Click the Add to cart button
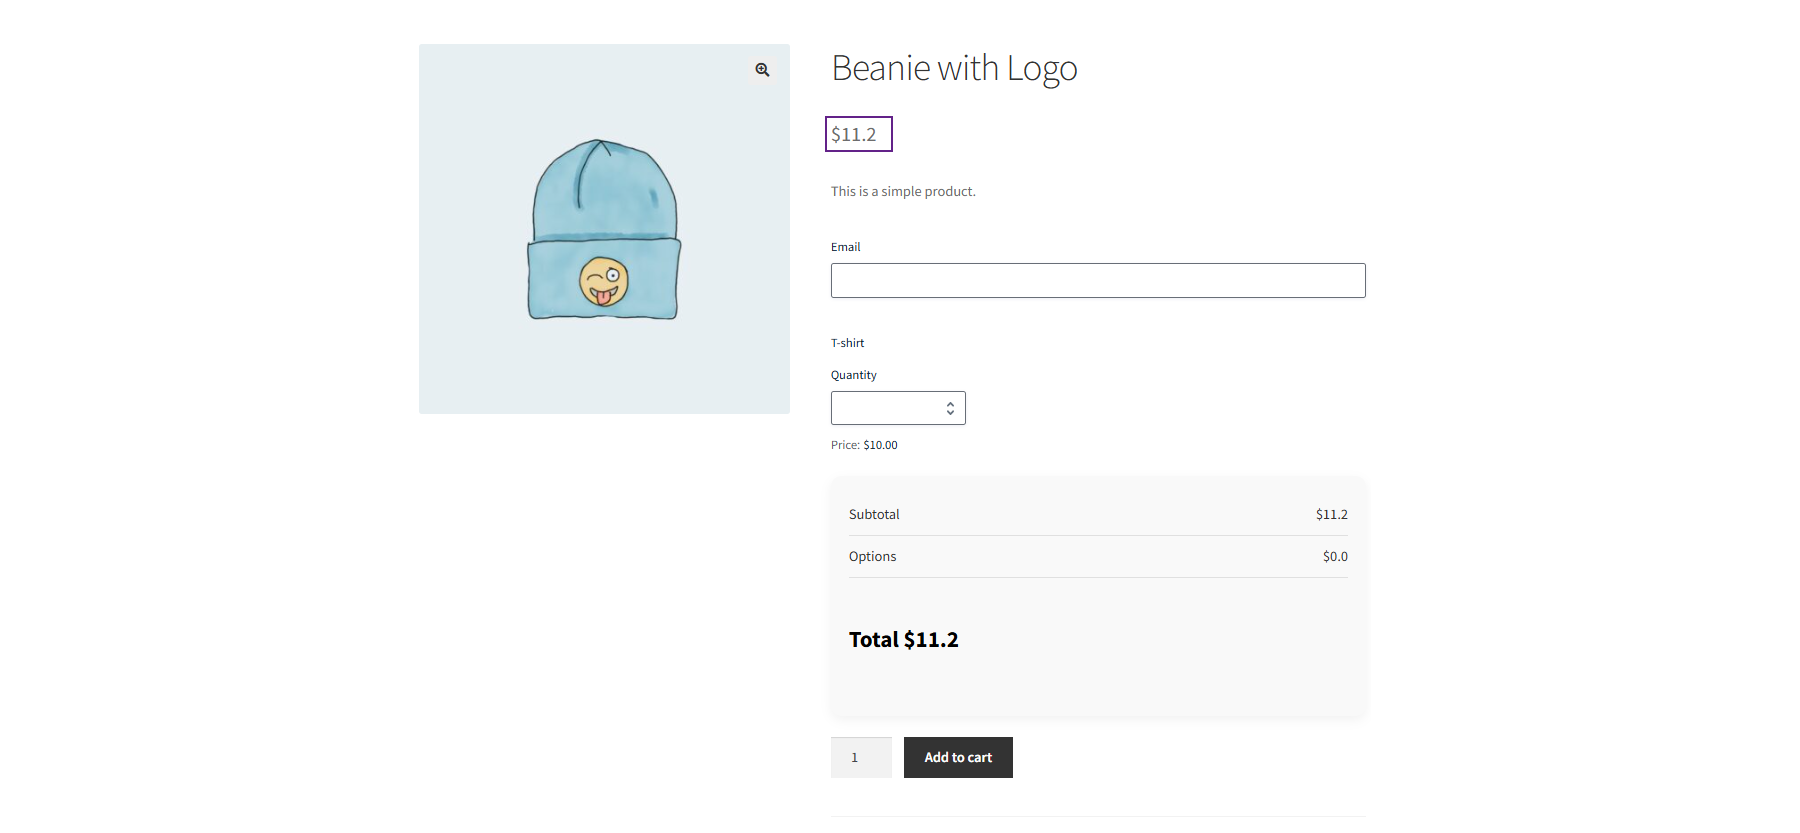This screenshot has width=1800, height=833. click(958, 757)
